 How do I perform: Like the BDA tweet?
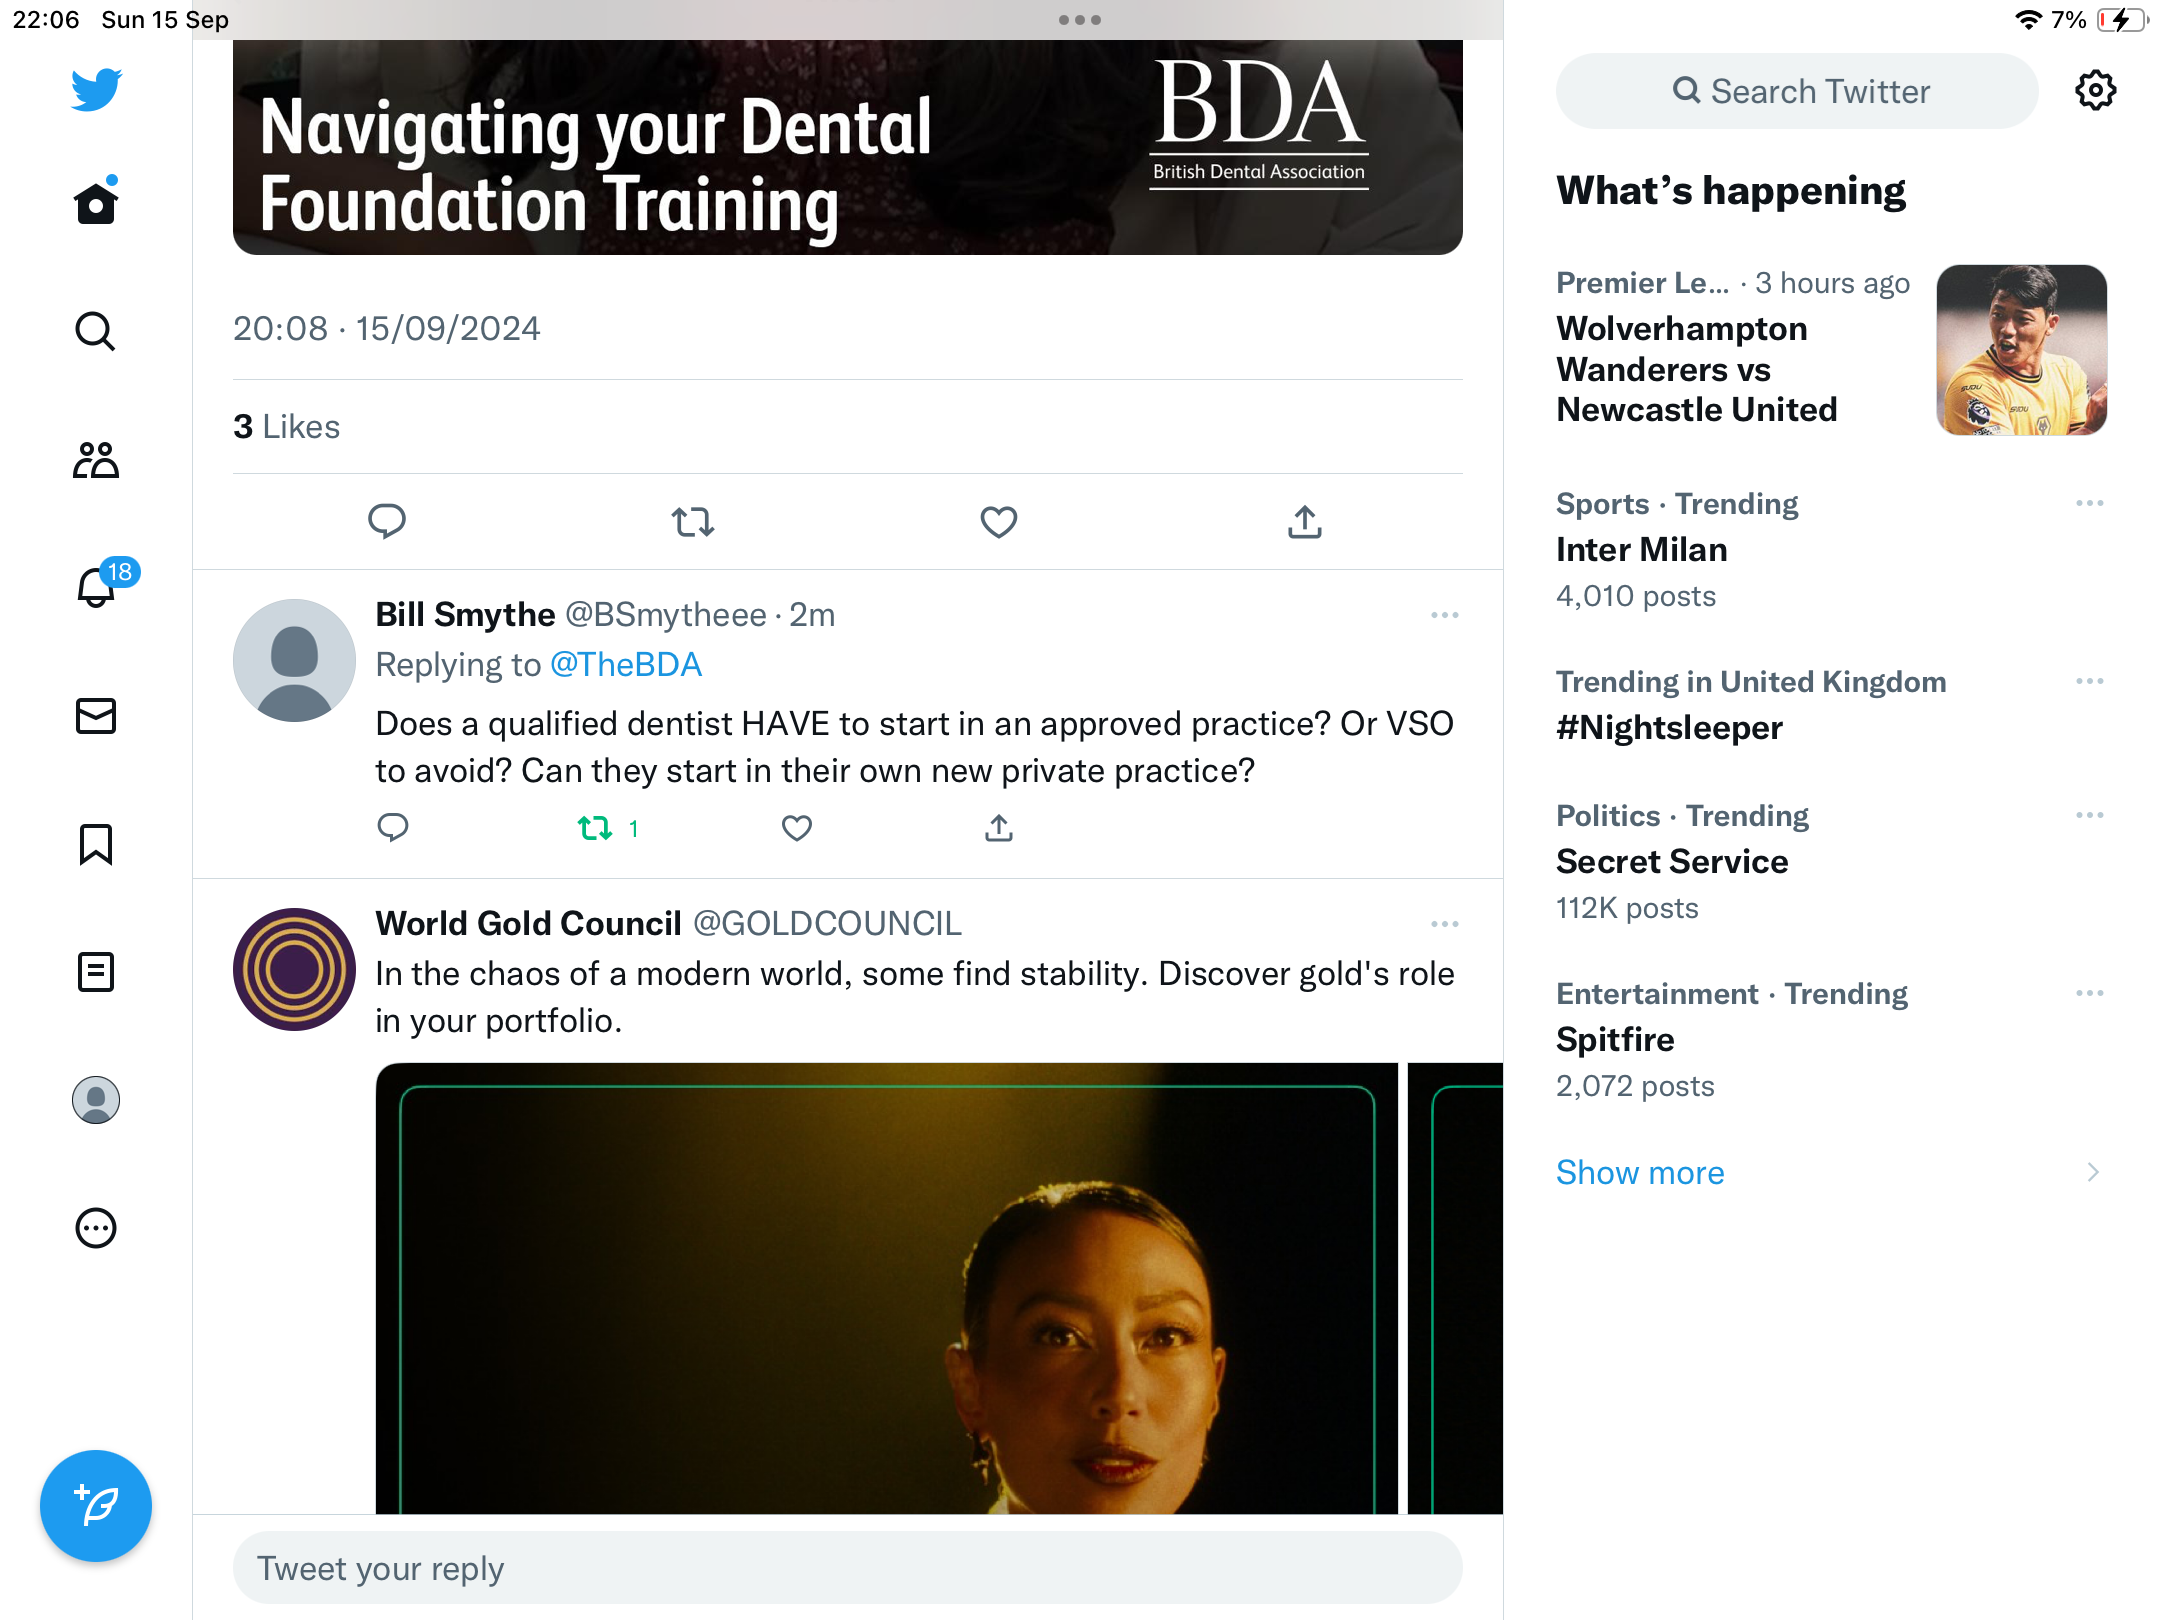pyautogui.click(x=999, y=521)
